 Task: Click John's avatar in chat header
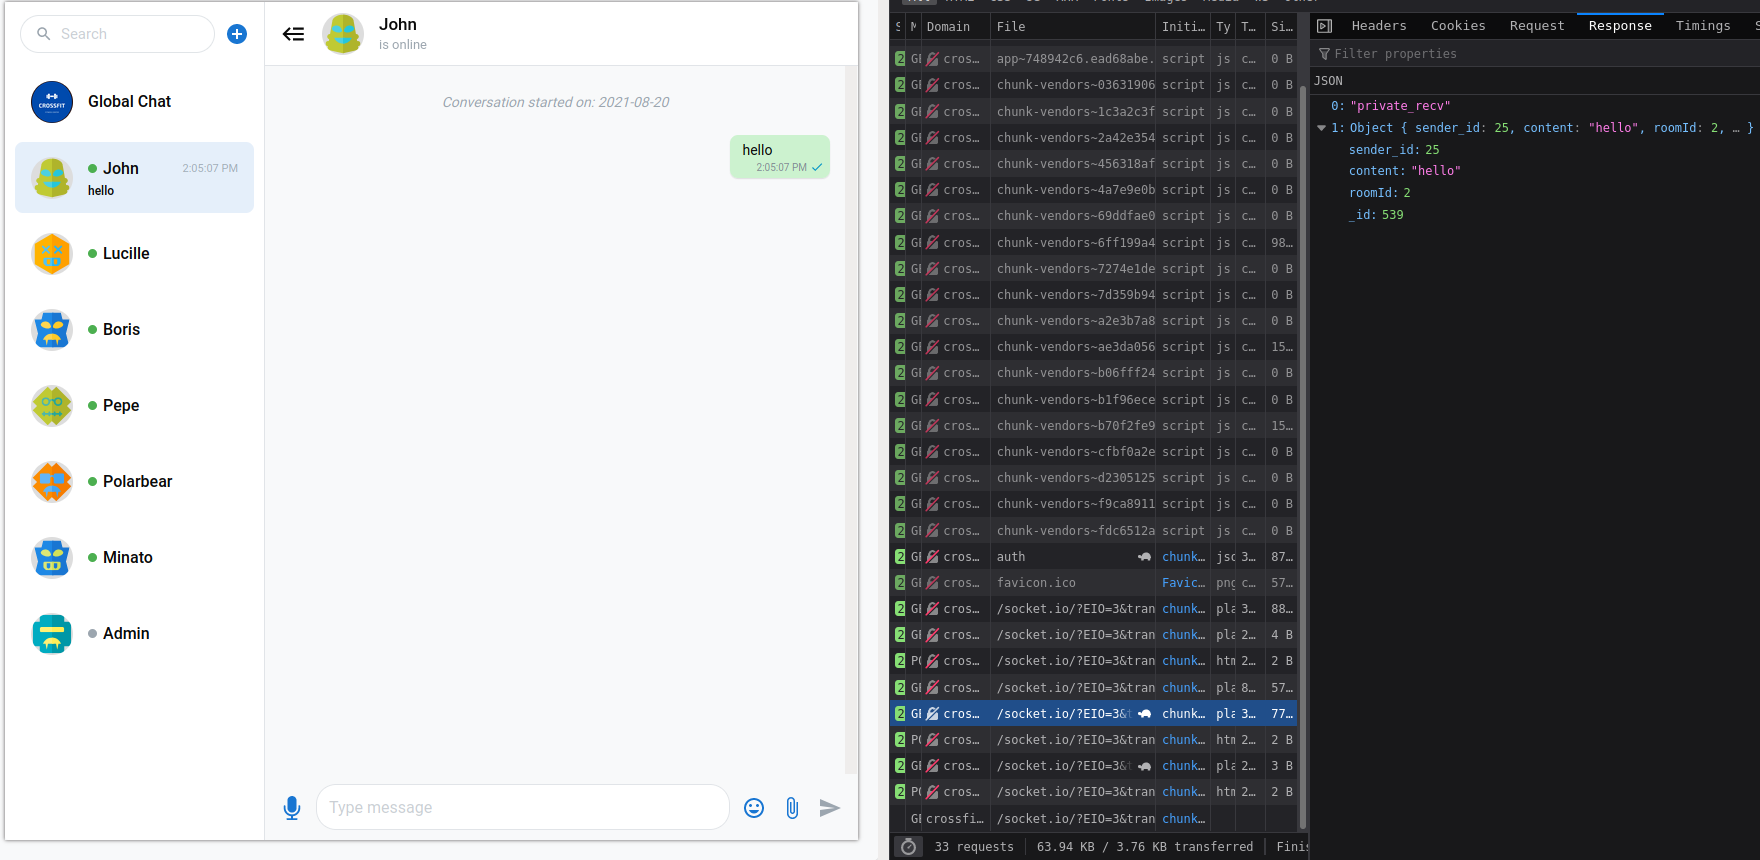pyautogui.click(x=343, y=34)
